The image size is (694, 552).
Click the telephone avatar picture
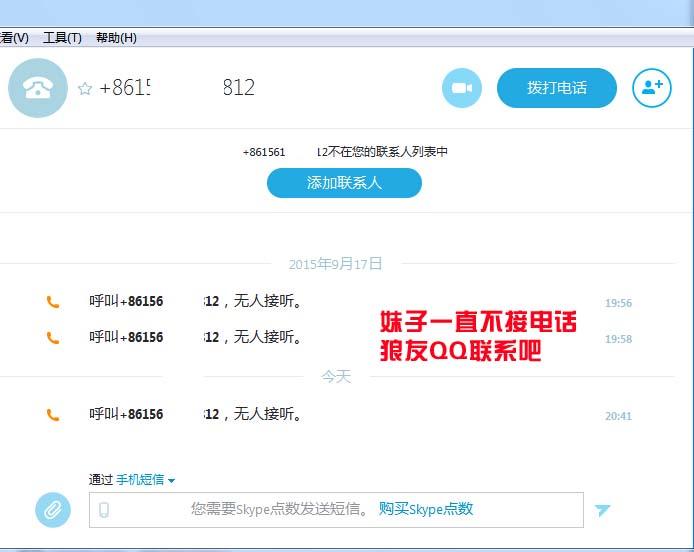point(38,88)
